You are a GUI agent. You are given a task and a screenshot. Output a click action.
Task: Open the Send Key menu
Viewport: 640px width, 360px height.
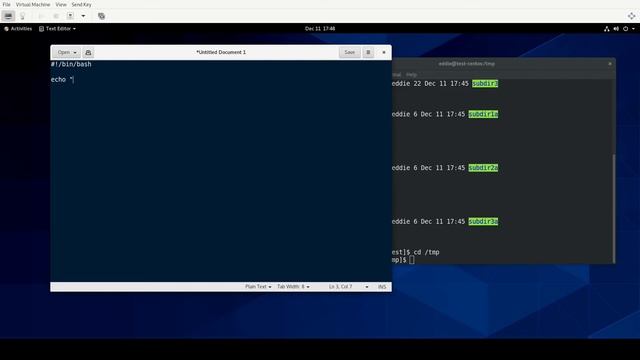pyautogui.click(x=81, y=4)
